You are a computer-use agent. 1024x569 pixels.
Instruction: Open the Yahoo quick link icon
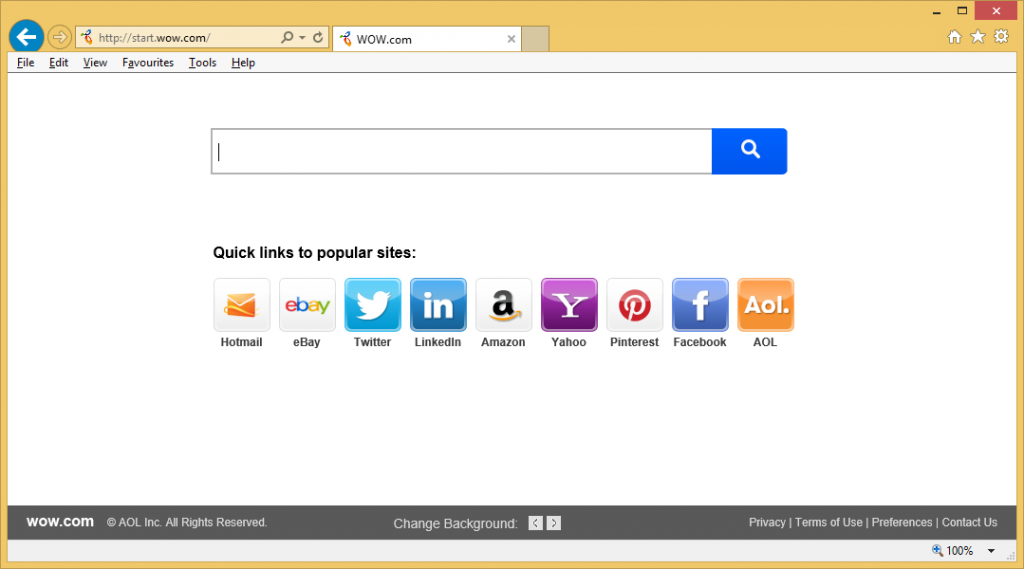569,305
